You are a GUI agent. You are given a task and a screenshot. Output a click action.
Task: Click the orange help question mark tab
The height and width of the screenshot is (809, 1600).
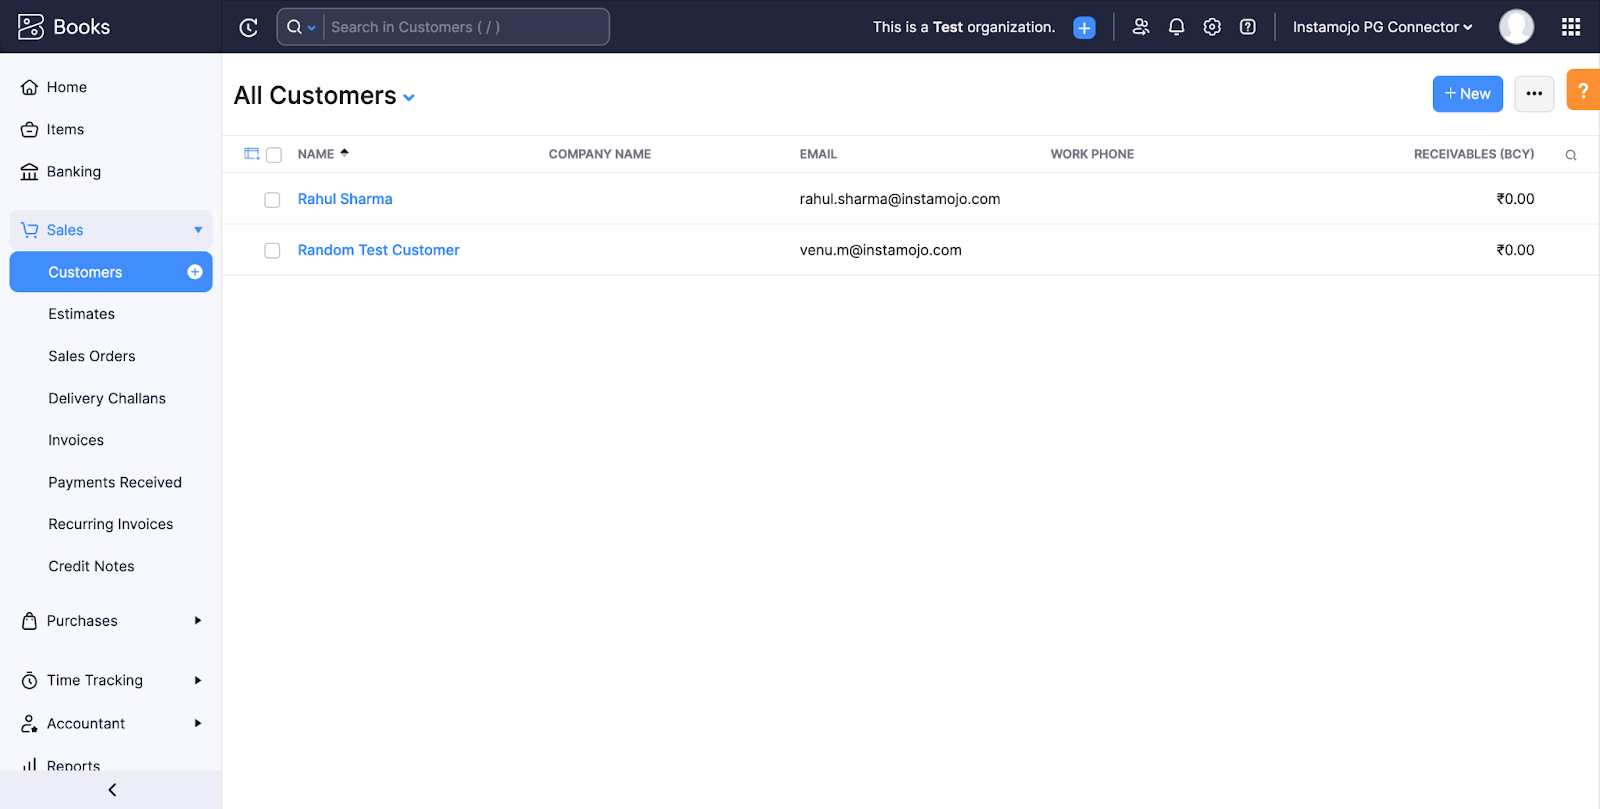coord(1582,90)
